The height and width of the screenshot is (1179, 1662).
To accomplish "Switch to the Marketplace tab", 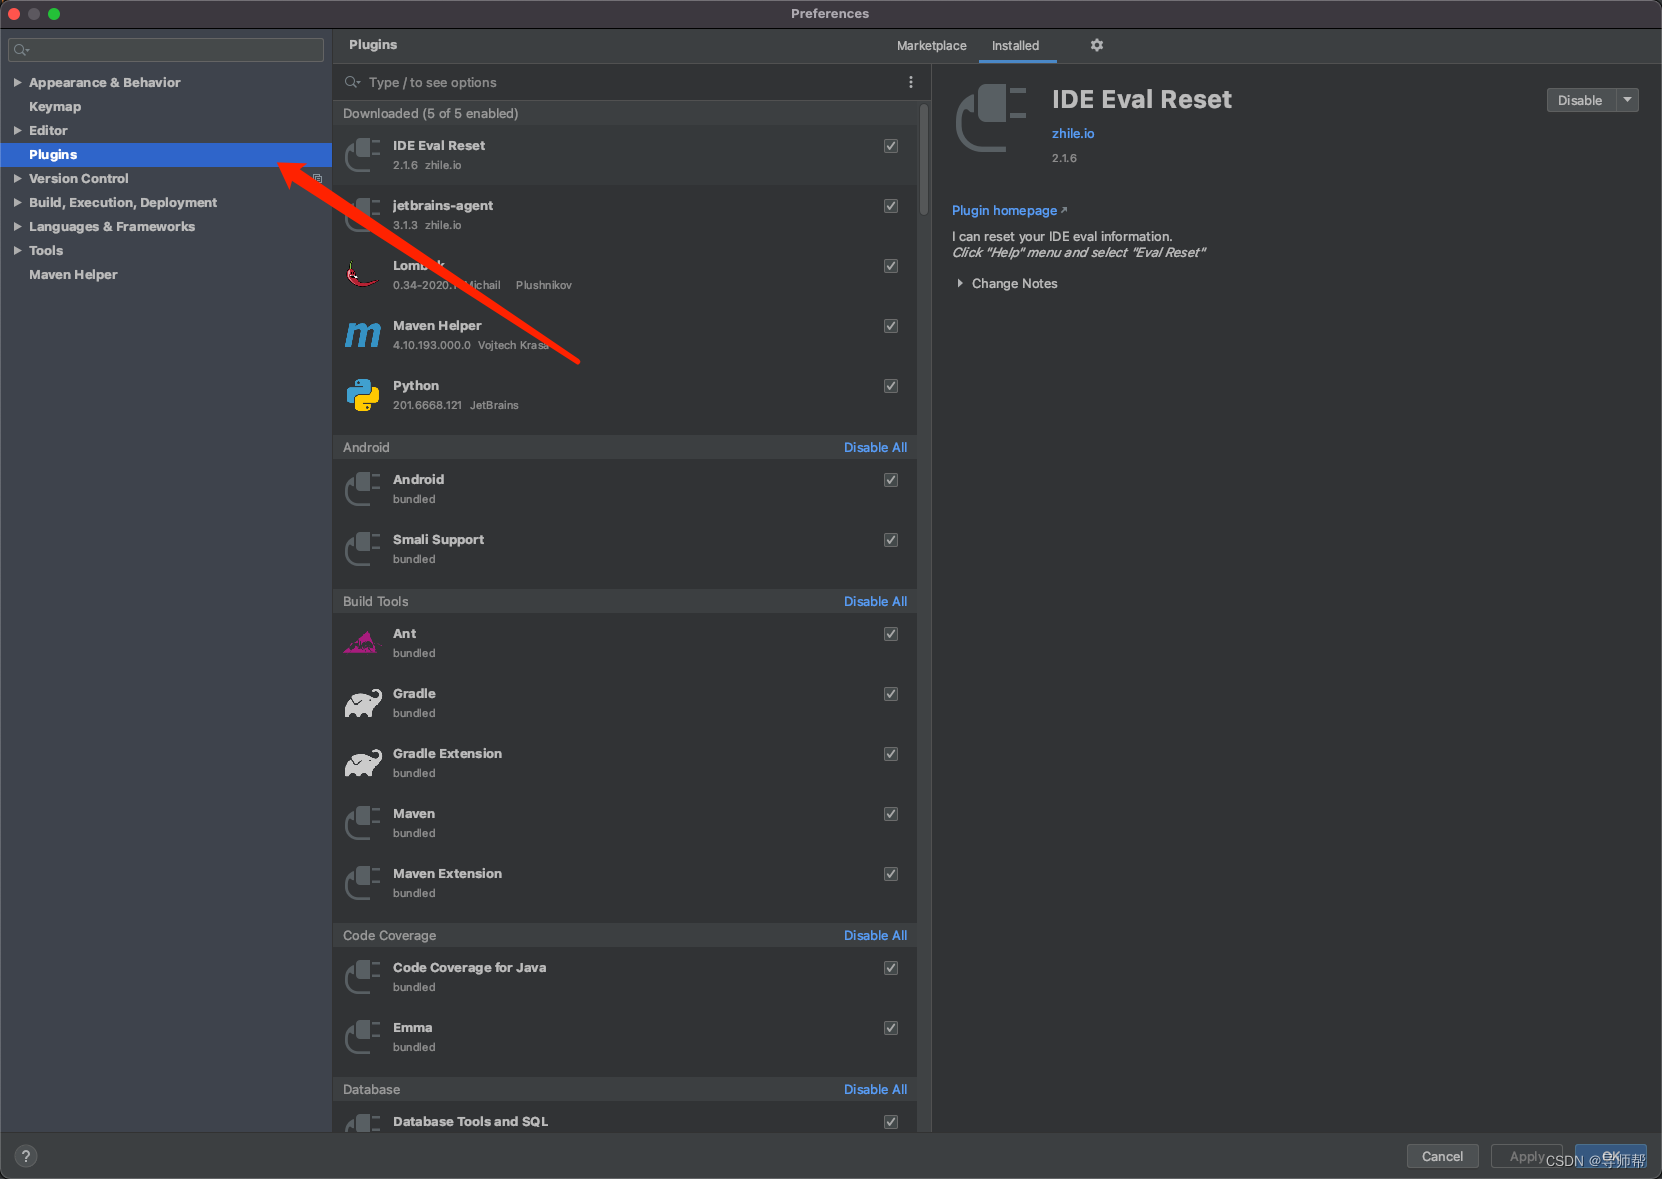I will [x=931, y=46].
